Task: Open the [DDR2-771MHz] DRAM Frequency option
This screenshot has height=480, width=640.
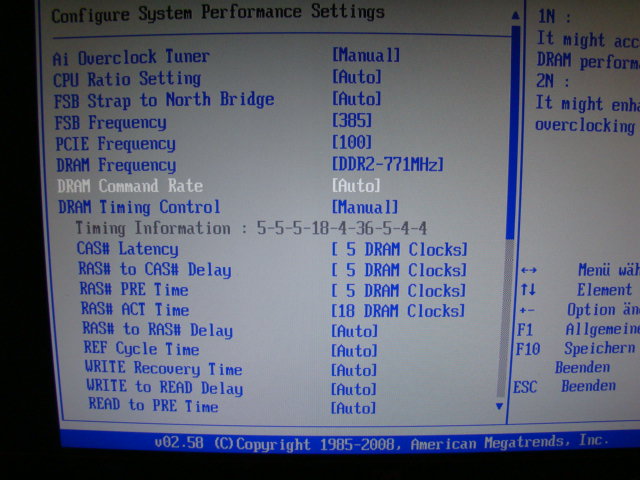Action: 387,164
